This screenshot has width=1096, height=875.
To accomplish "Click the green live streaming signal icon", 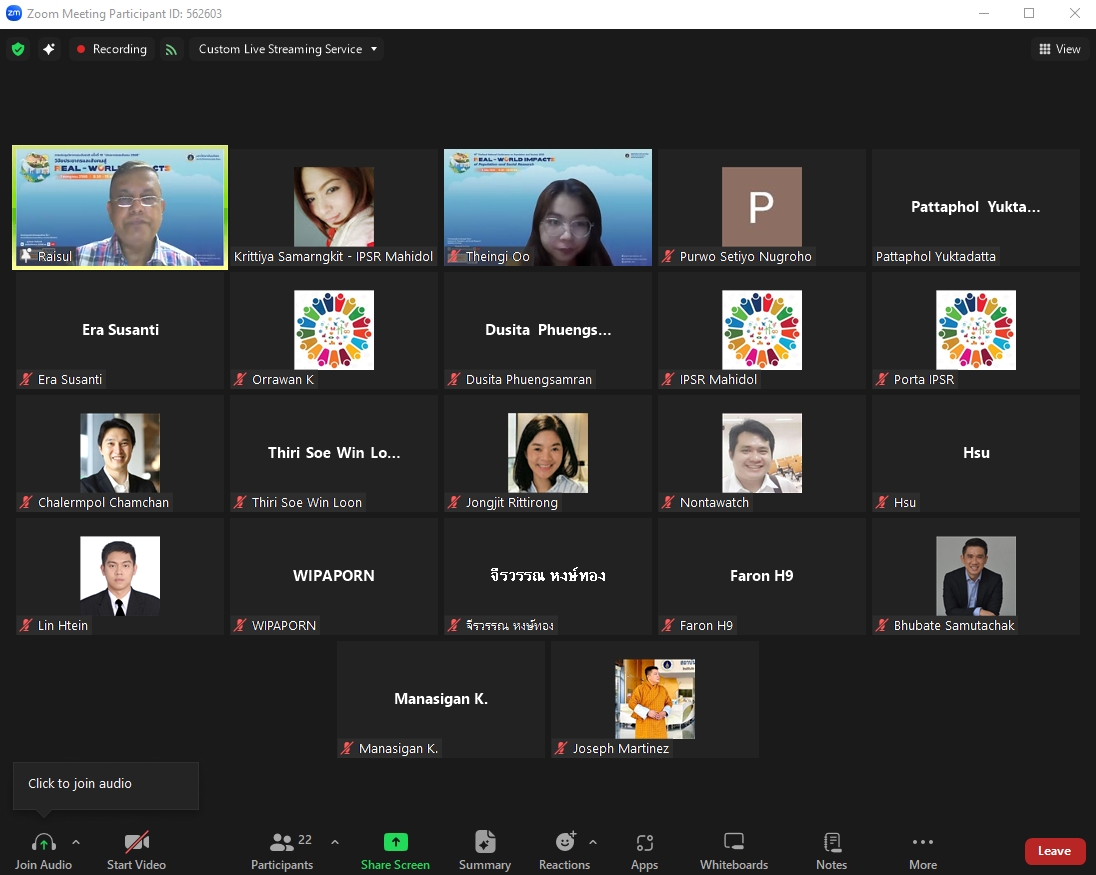I will [171, 49].
